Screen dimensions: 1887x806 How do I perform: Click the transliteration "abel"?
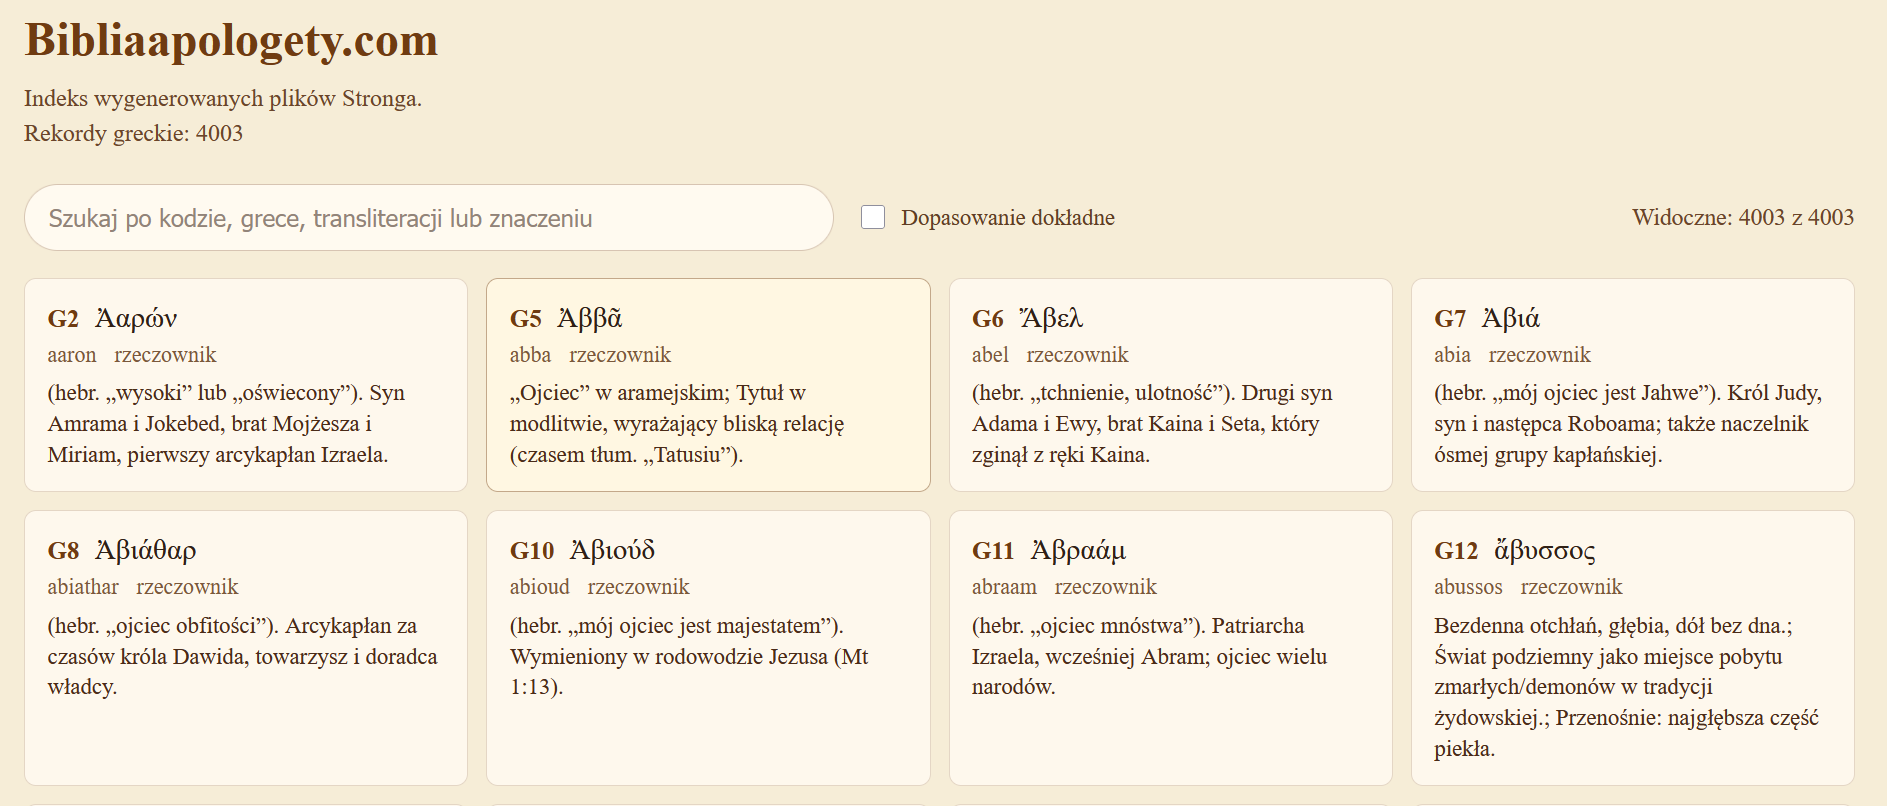coord(990,355)
